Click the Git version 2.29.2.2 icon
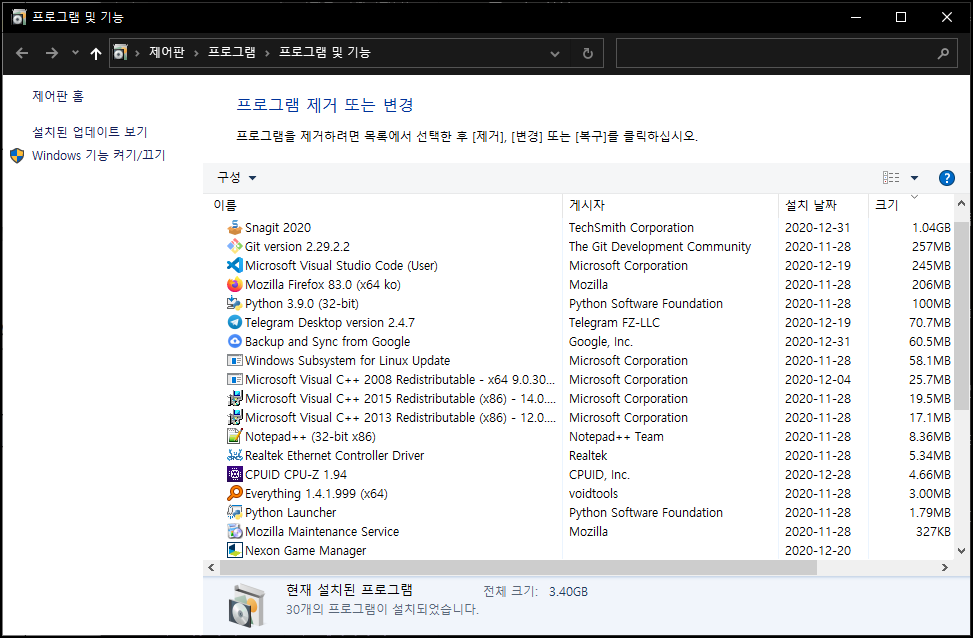 tap(235, 246)
